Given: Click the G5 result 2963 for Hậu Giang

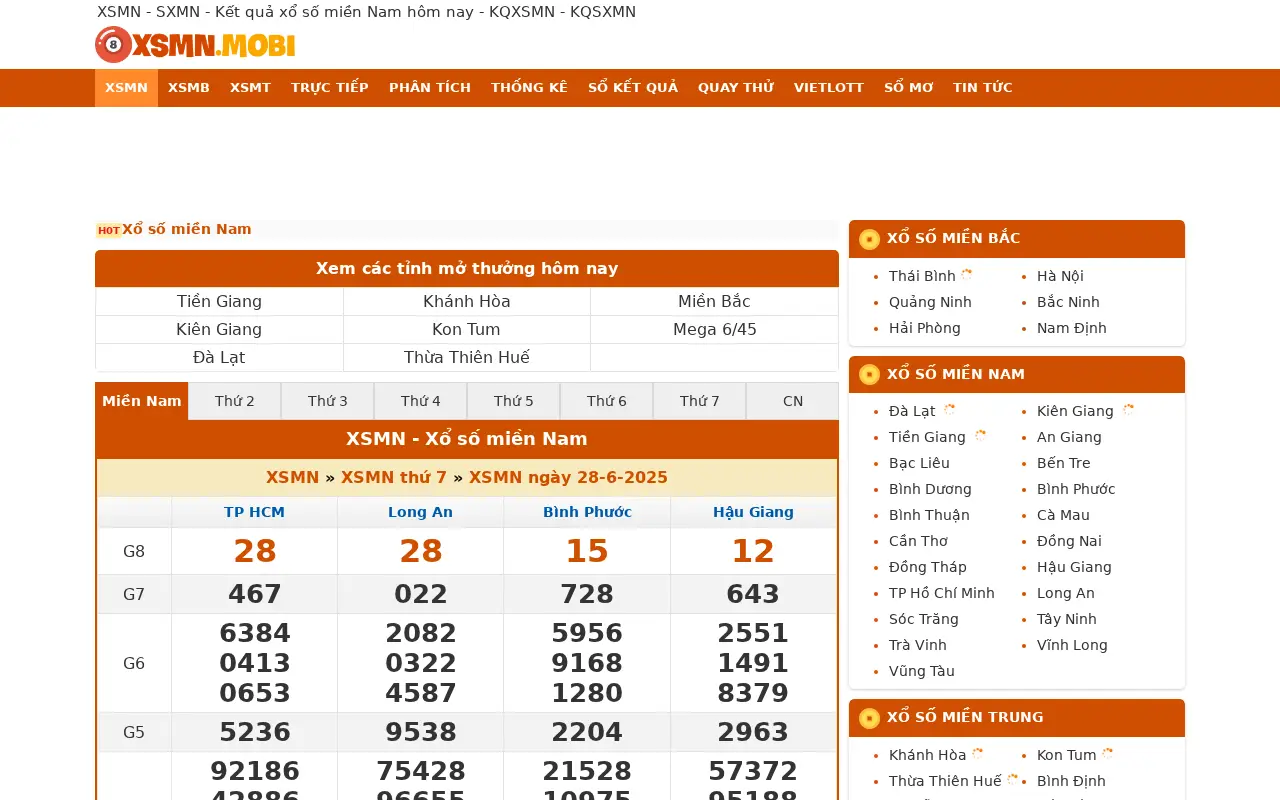Looking at the screenshot, I should point(753,732).
